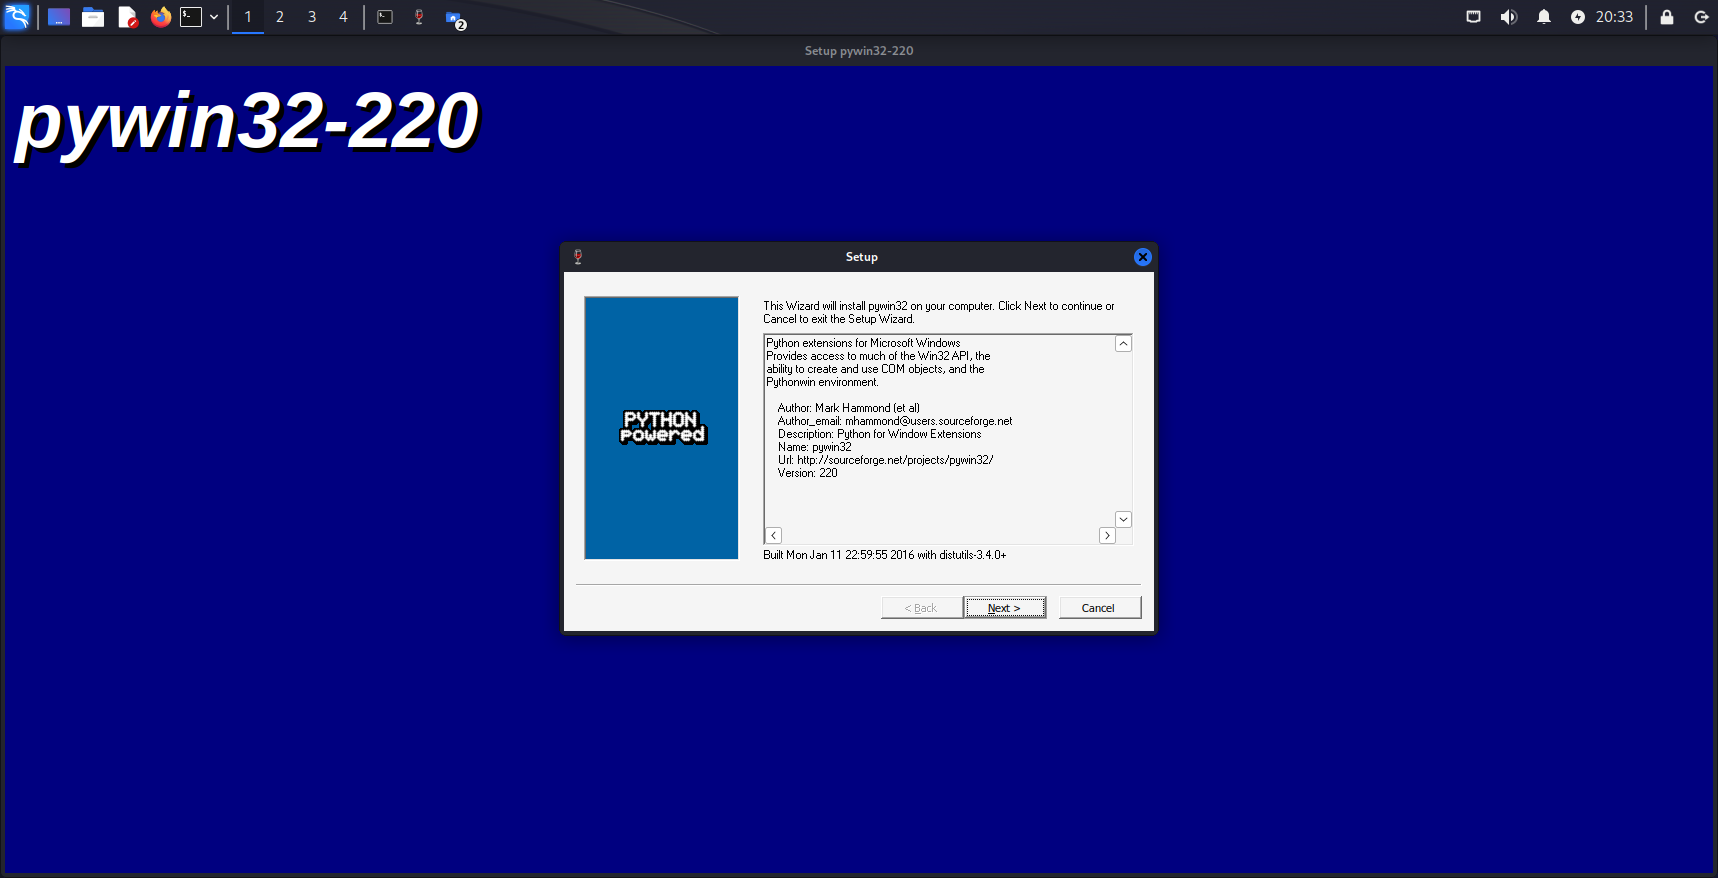
Task: Open the Kali applications menu
Action: click(17, 17)
